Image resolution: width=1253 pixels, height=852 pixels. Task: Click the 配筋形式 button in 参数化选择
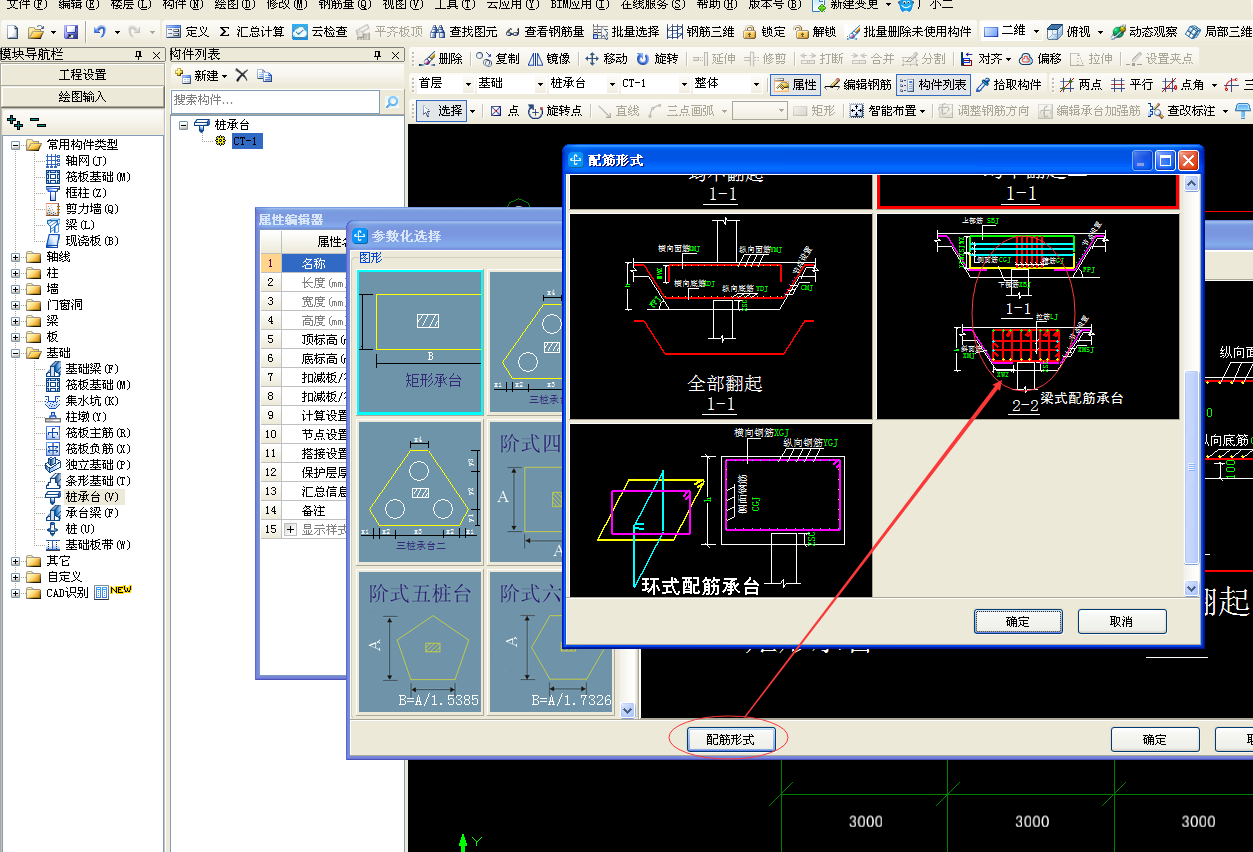730,739
